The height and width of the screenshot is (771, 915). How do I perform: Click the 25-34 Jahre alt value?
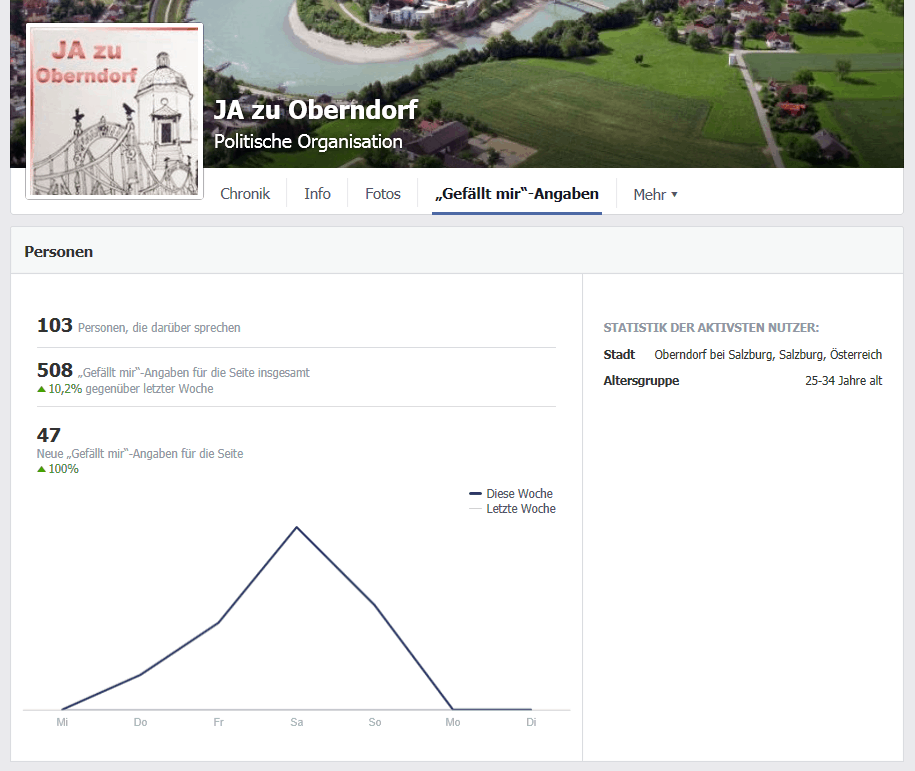point(843,381)
